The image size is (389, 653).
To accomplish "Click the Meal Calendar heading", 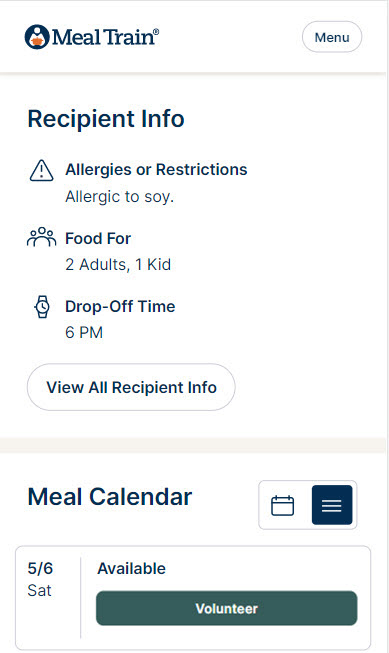I will pyautogui.click(x=110, y=497).
